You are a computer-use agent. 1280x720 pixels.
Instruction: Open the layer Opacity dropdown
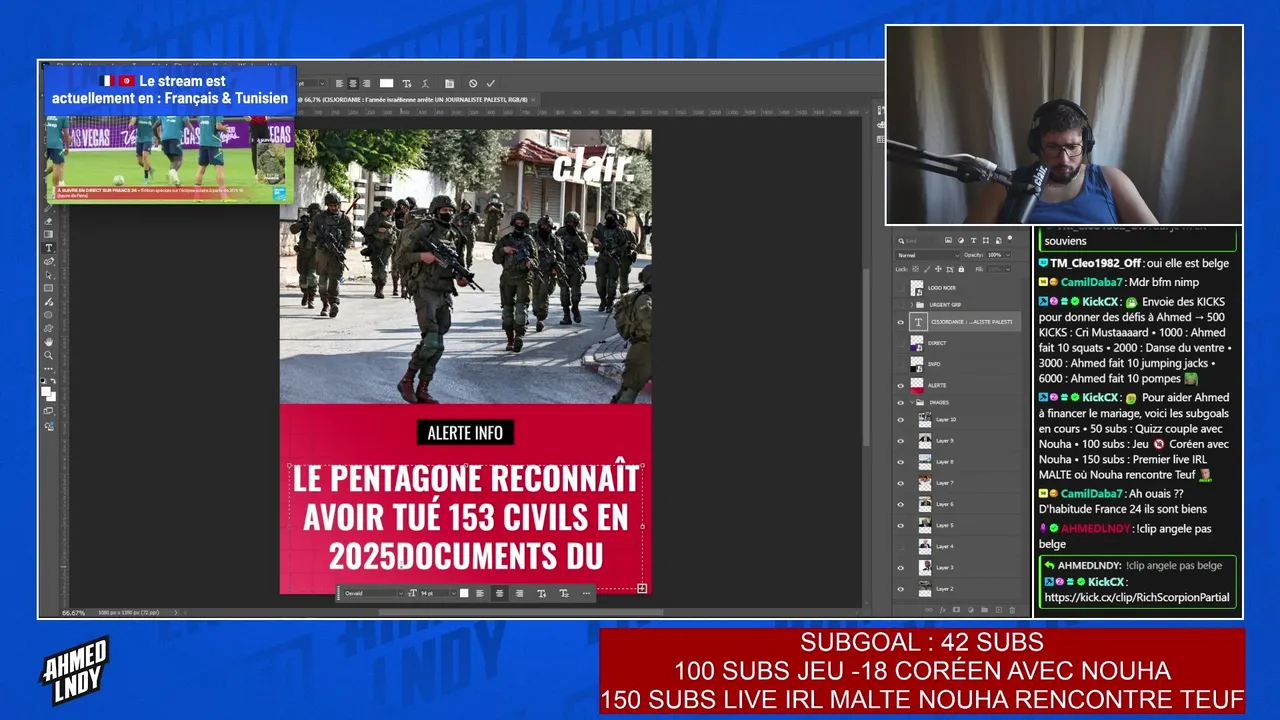point(1006,255)
